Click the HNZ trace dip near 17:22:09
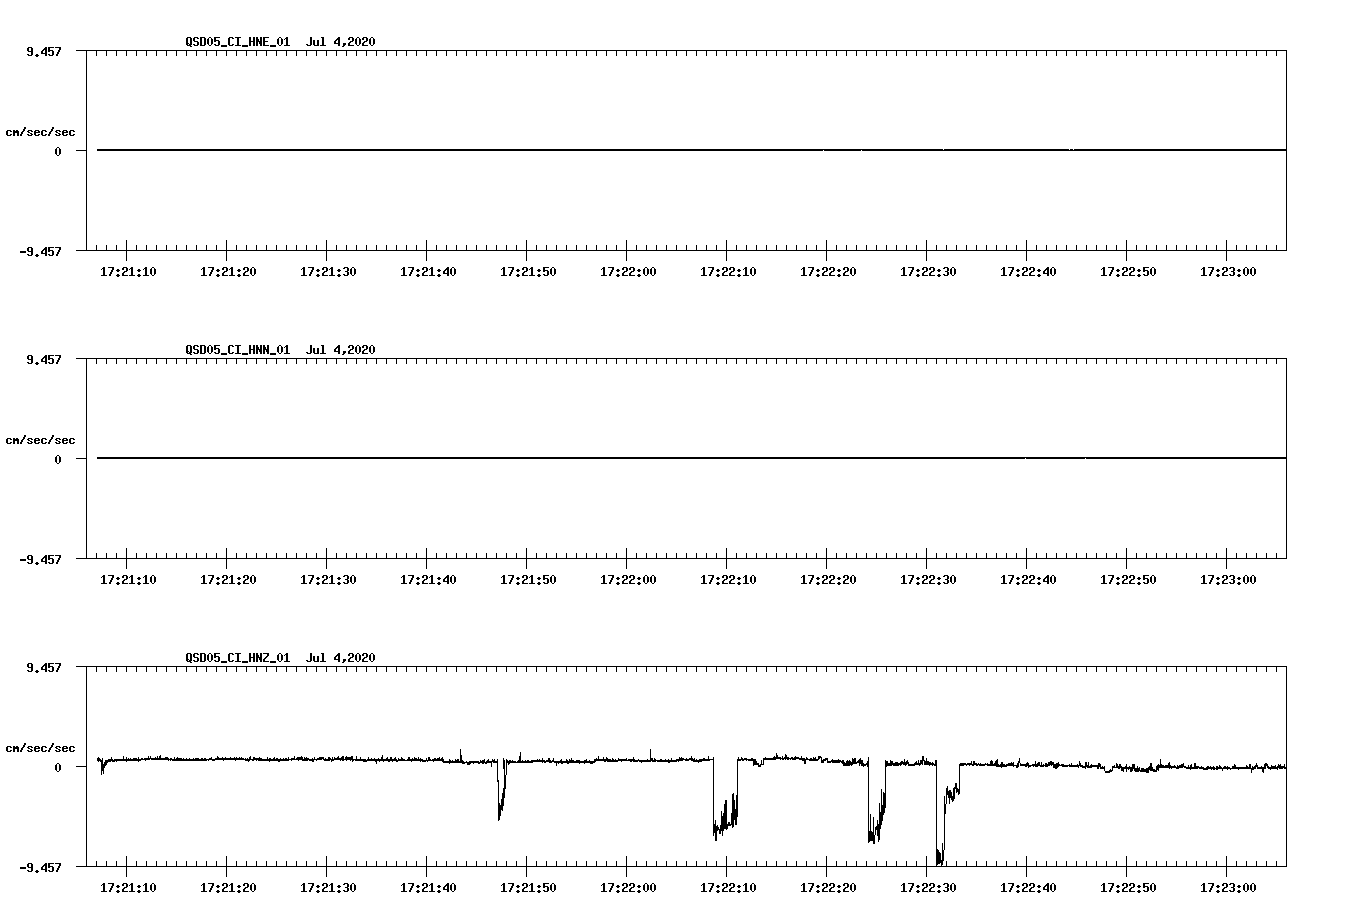The image size is (1358, 924). [x=725, y=800]
